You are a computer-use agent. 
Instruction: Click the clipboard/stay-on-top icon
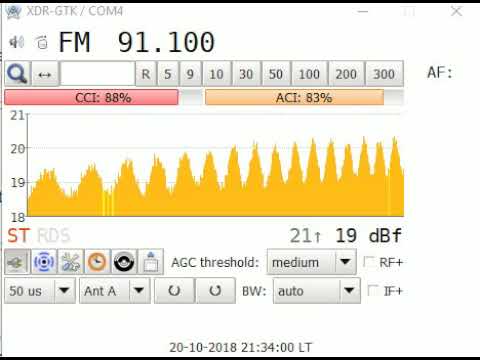tap(151, 262)
